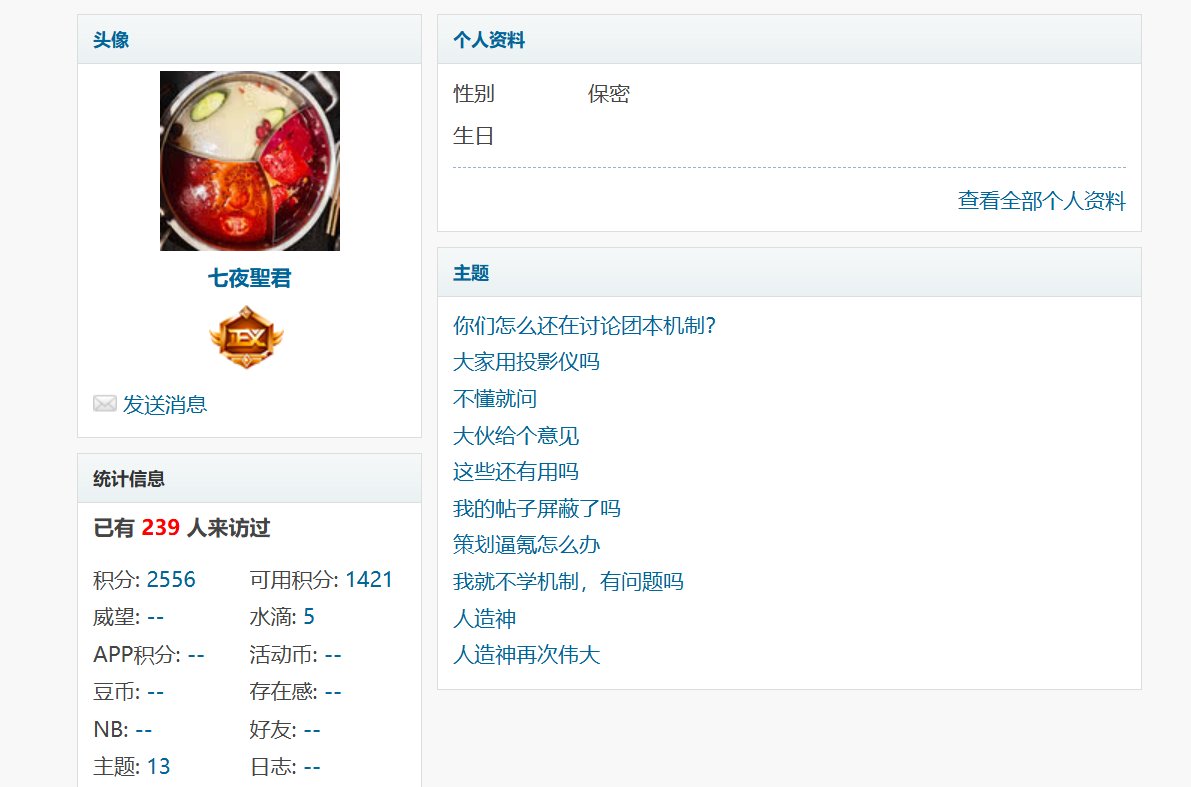Open the hotpot avatar image
This screenshot has height=787, width=1191.
tap(250, 161)
